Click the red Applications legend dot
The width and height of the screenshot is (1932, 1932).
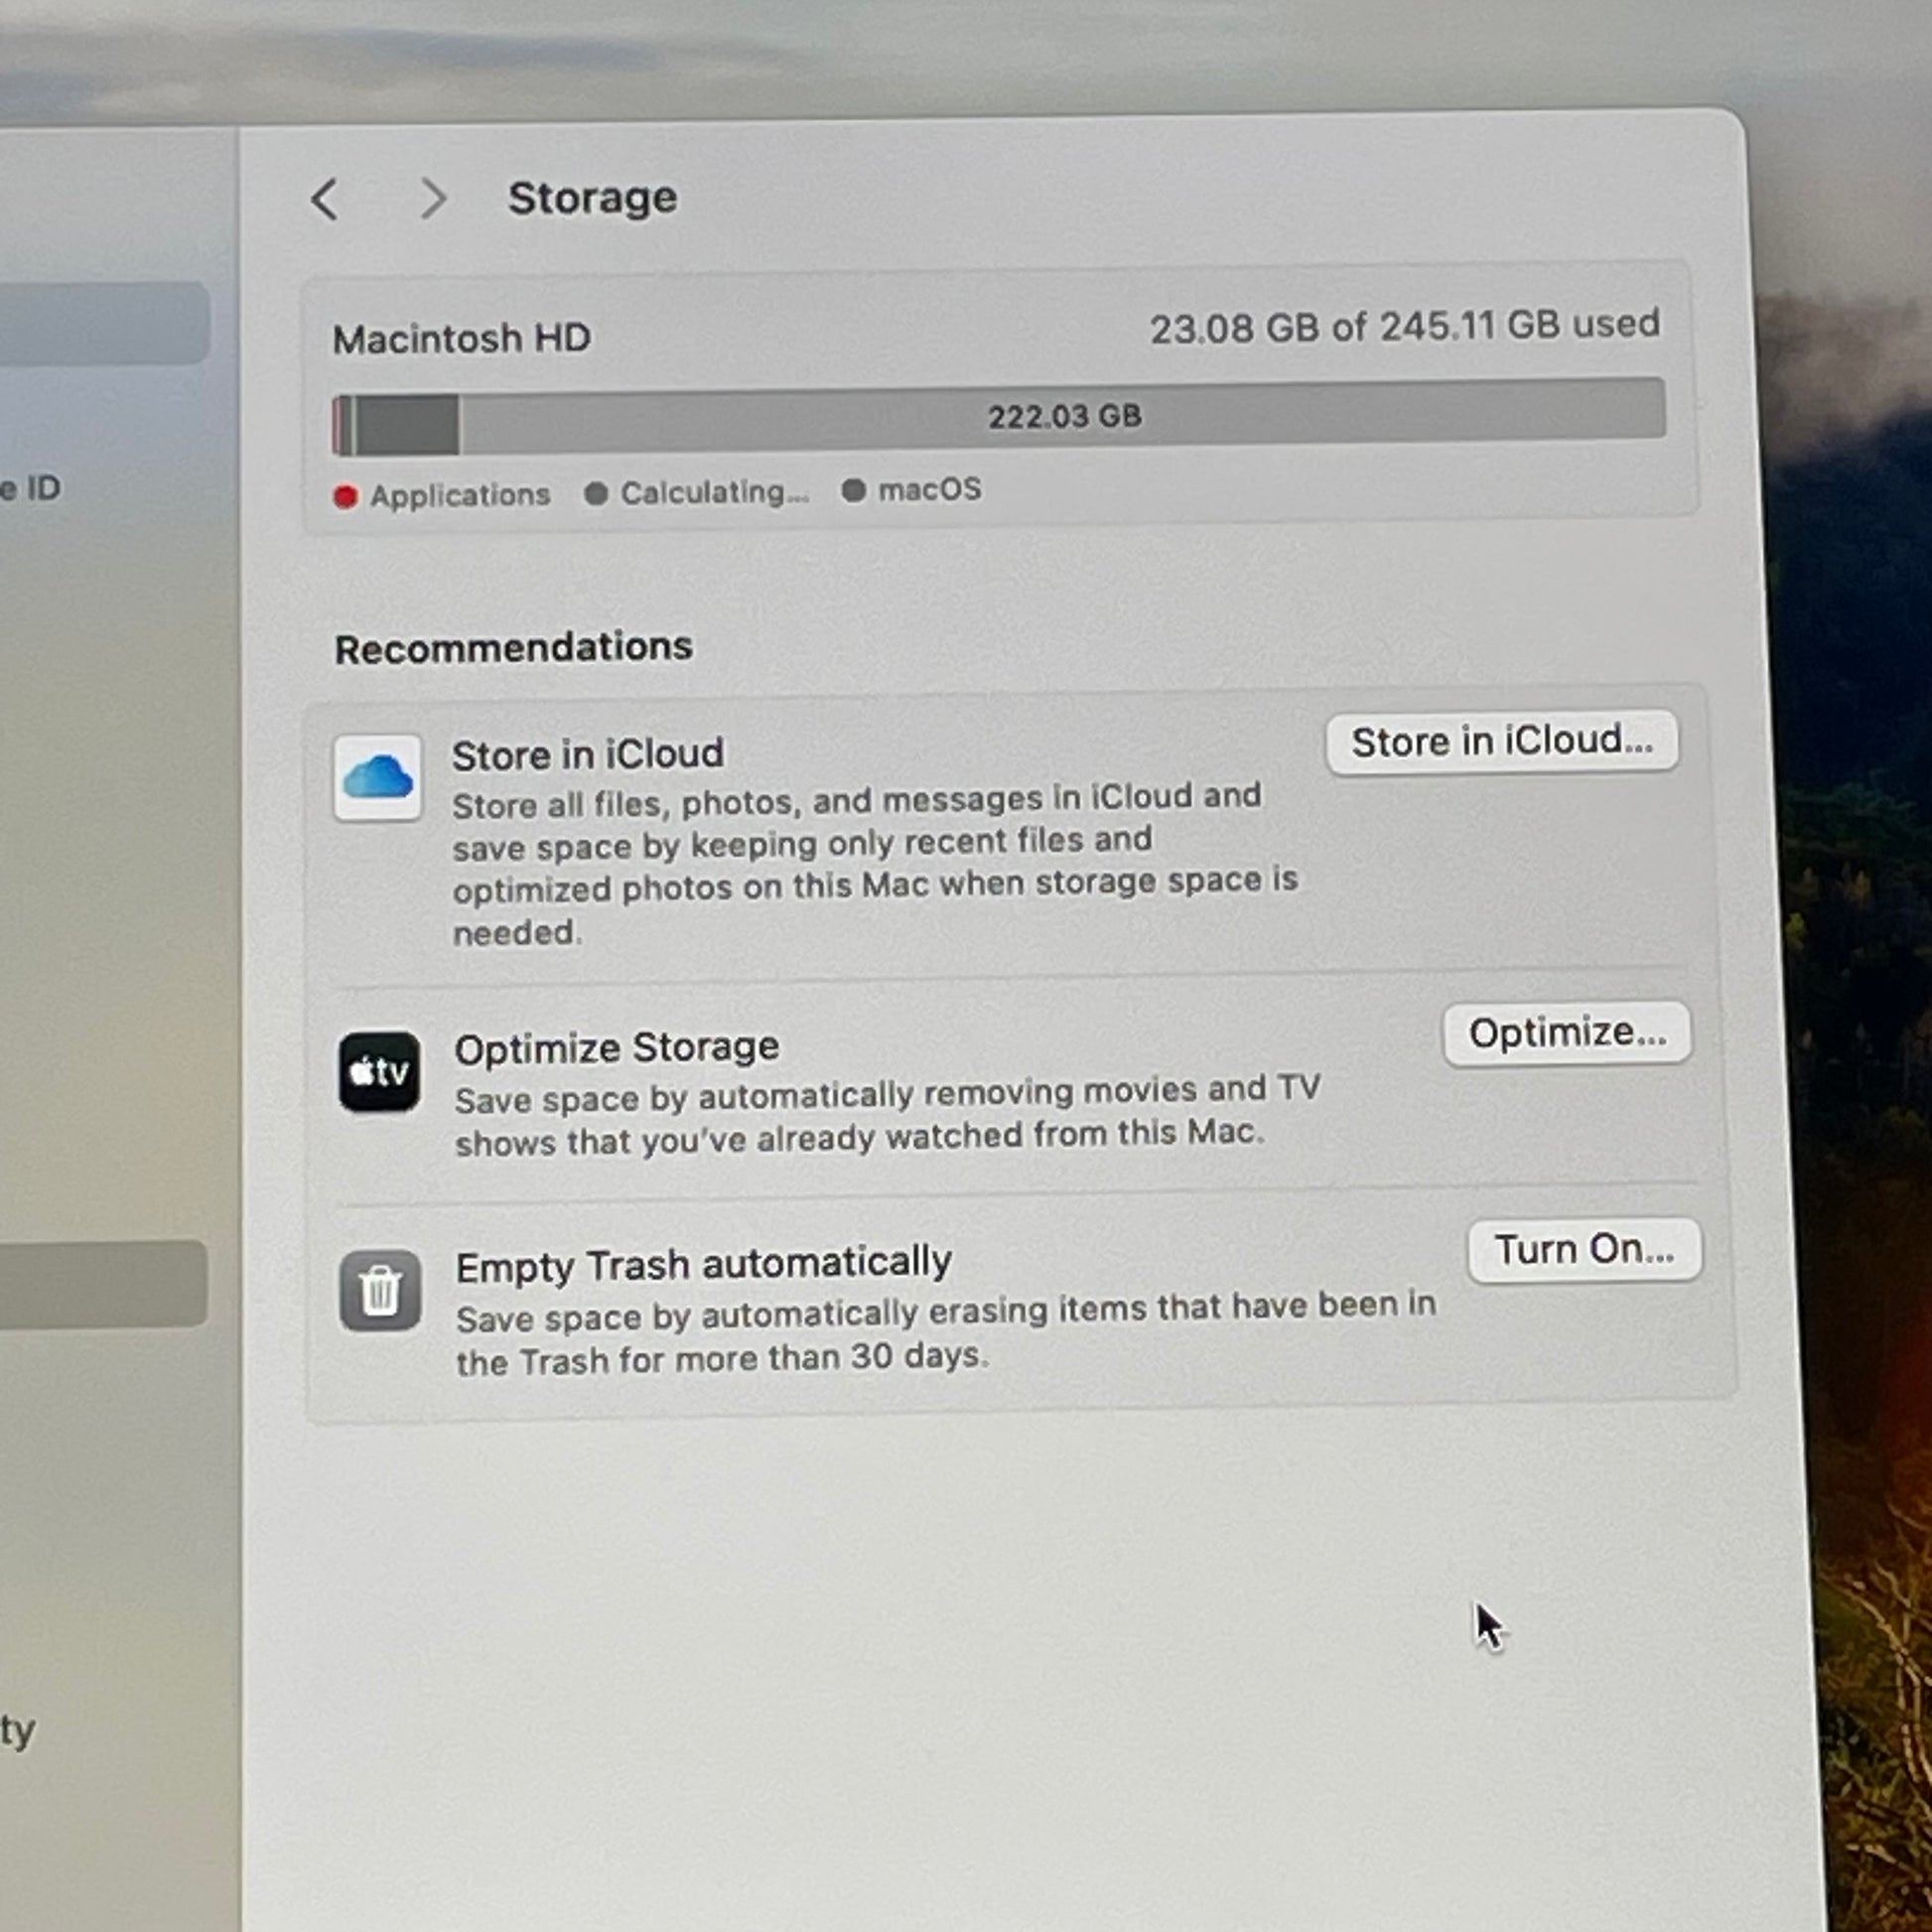[345, 496]
